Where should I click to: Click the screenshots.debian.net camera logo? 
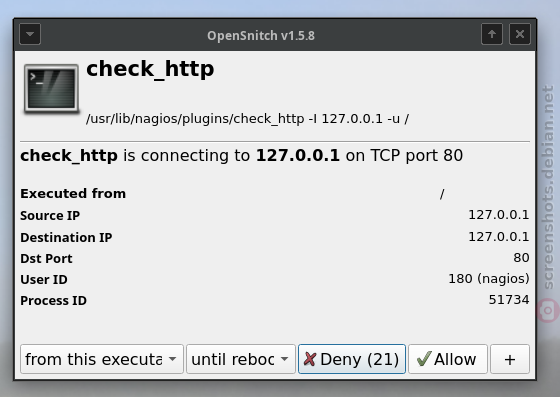coord(548,310)
